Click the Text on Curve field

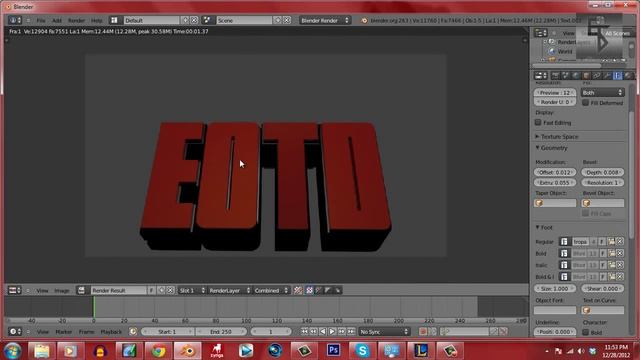[602, 310]
